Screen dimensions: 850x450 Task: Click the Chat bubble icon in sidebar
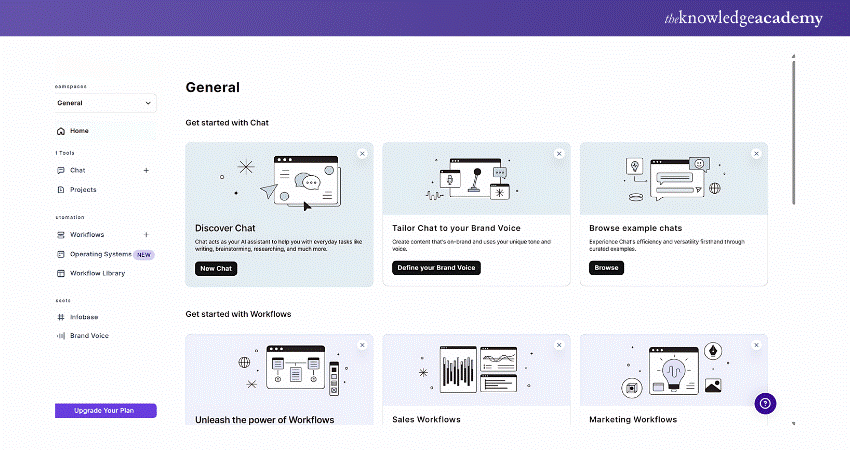[61, 170]
